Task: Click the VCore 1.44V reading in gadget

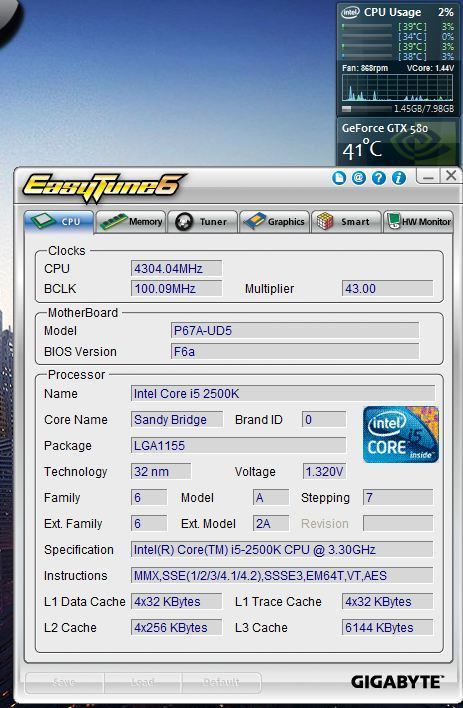Action: [430, 68]
